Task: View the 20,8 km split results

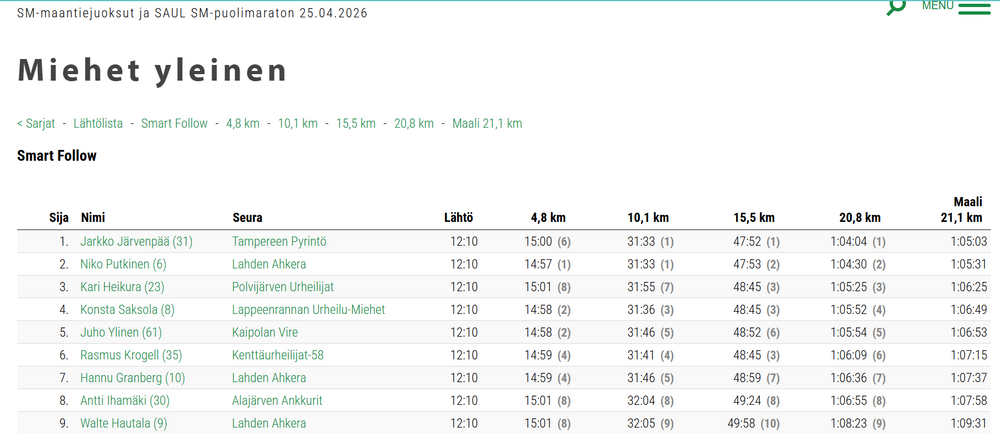Action: tap(413, 123)
